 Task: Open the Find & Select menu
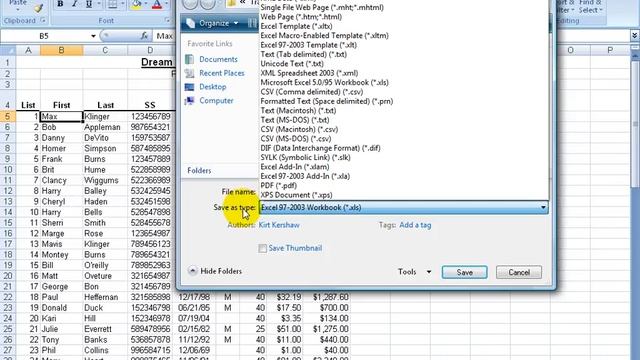tap(590, 7)
